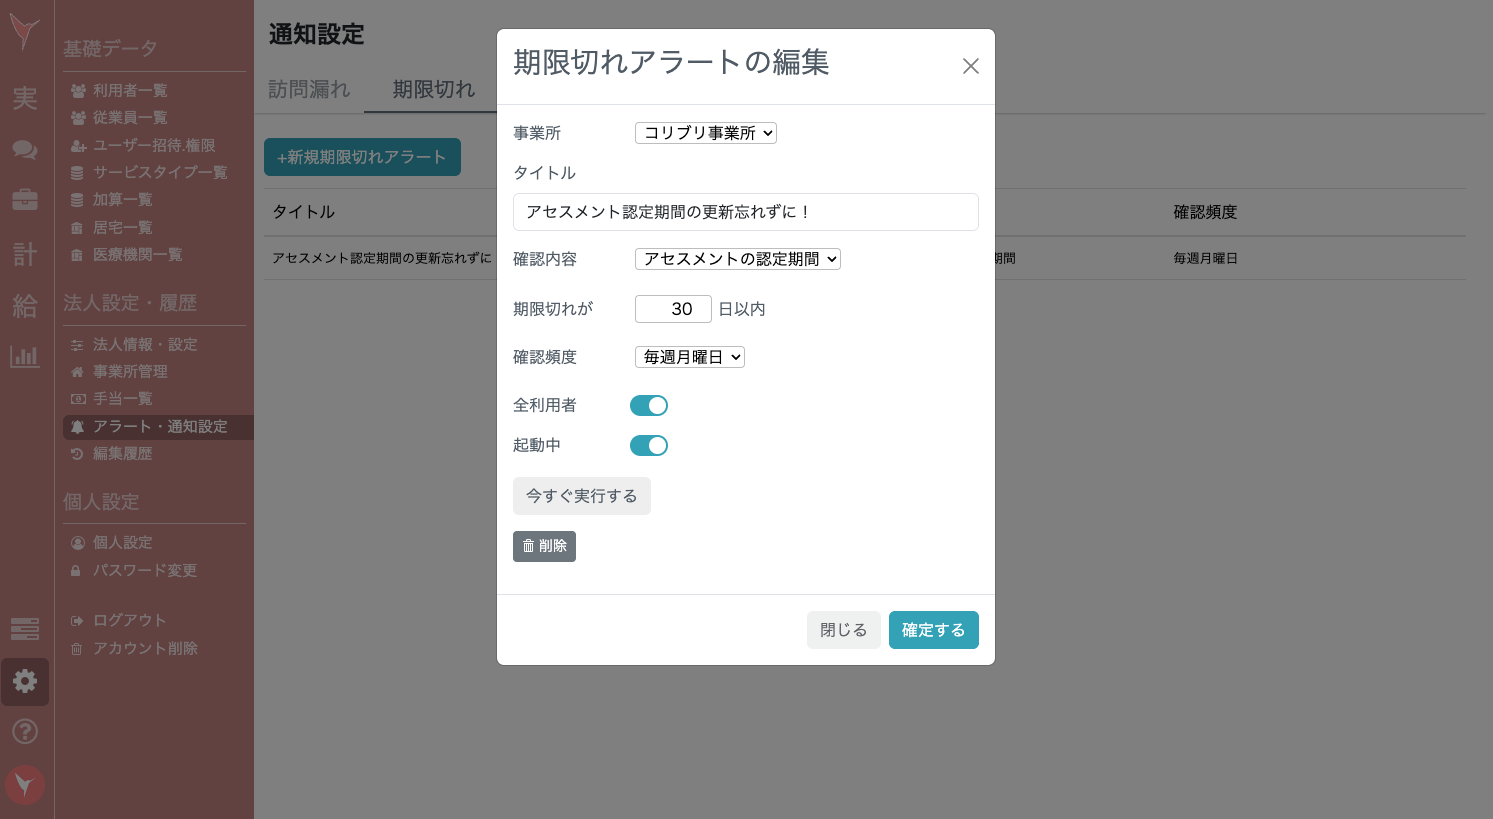Switch to the 訪問漏れ tab

pos(310,89)
